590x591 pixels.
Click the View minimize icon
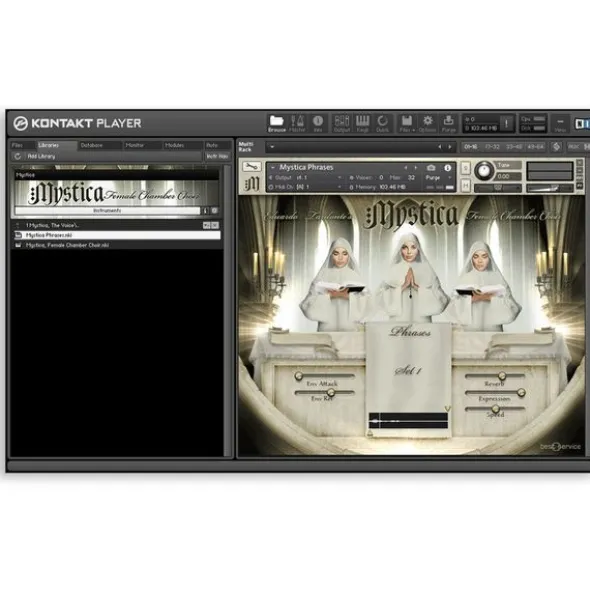(560, 123)
